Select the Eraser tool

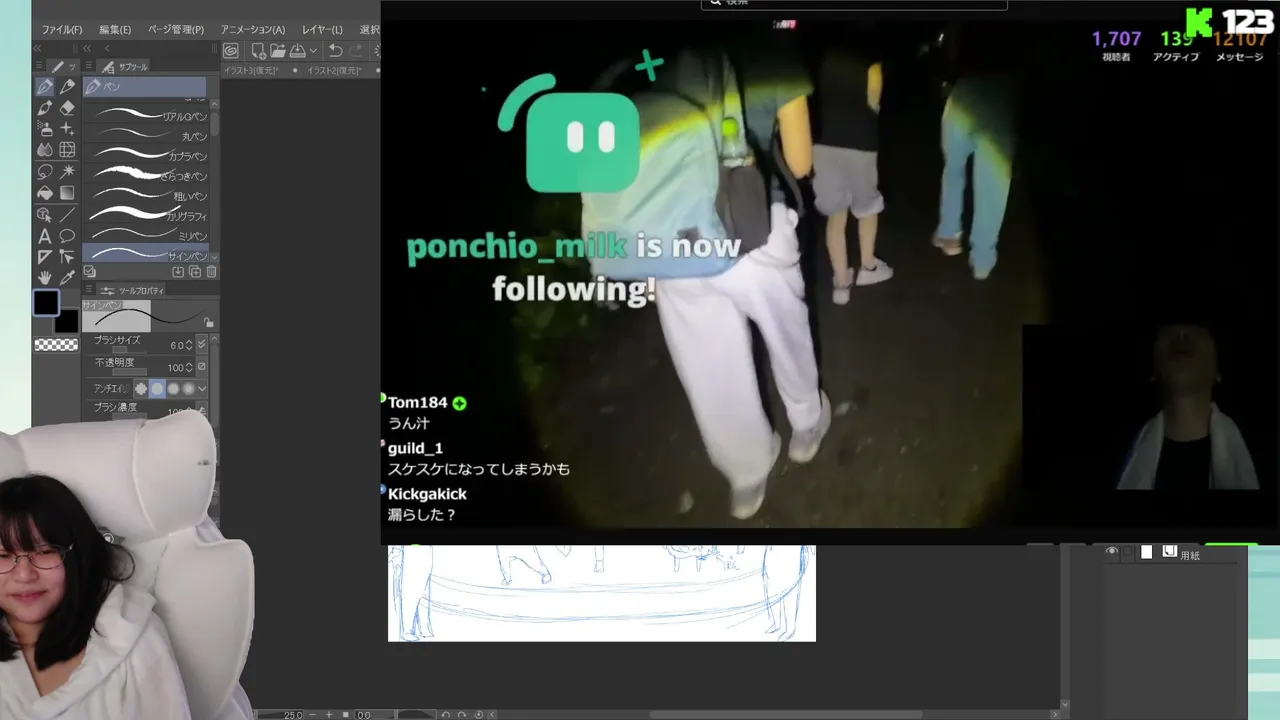coord(67,108)
